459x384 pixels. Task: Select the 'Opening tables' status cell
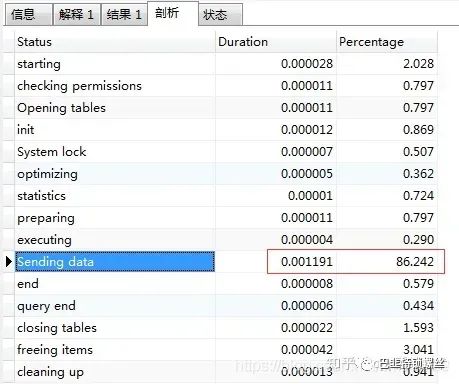click(115, 108)
